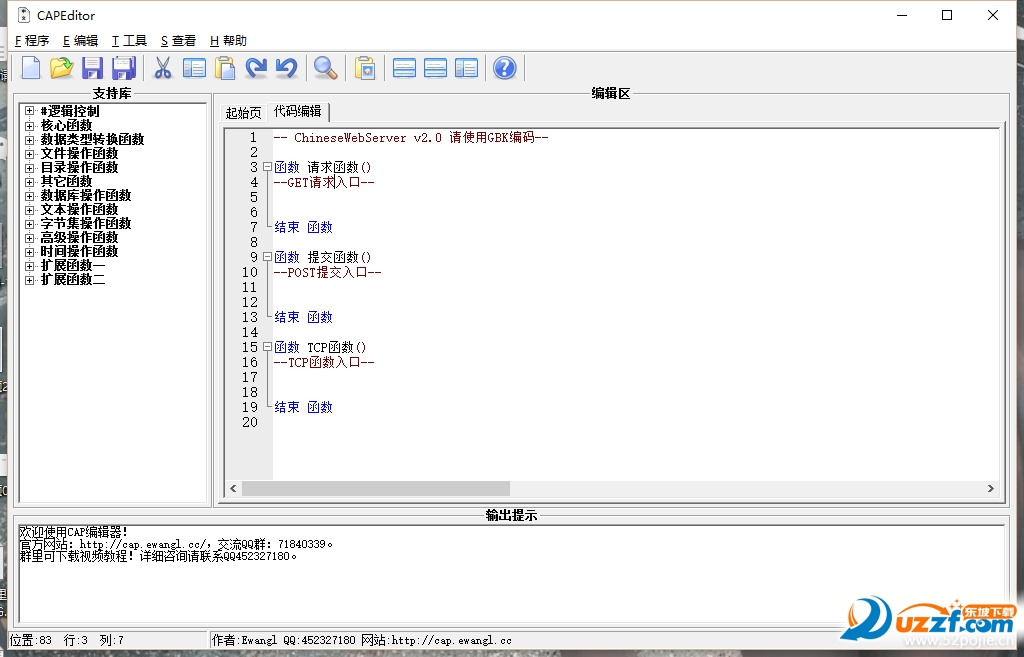The width and height of the screenshot is (1024, 657).
Task: Collapse the 请求函数 code fold on line 3
Action: point(267,167)
